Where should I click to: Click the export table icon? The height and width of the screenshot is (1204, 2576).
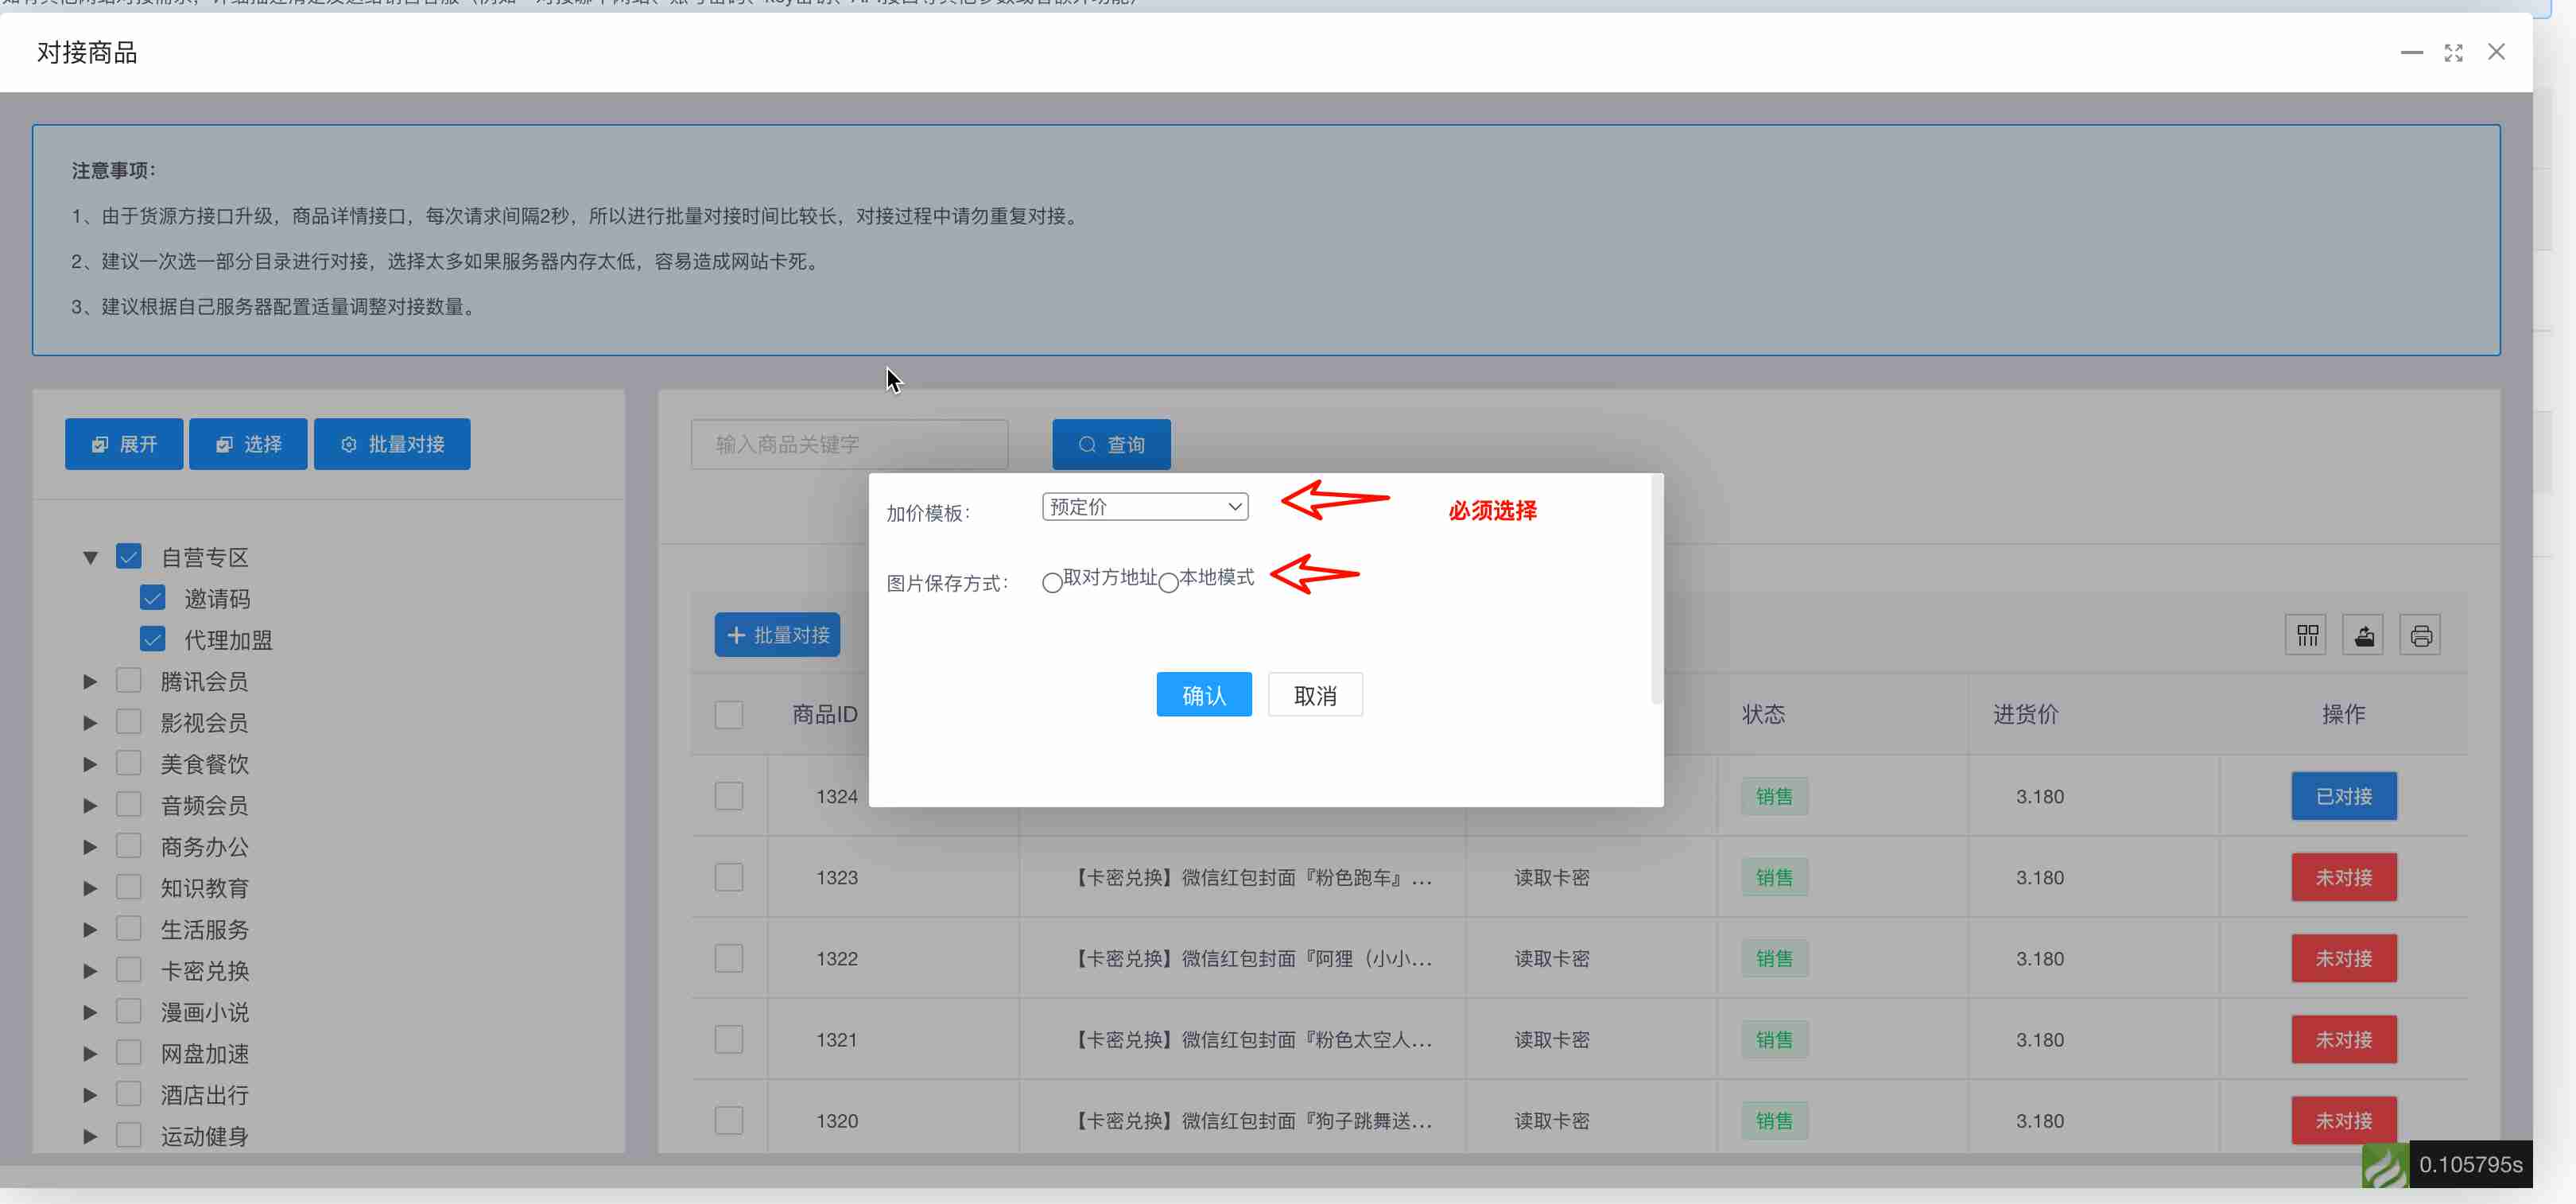[x=2363, y=635]
